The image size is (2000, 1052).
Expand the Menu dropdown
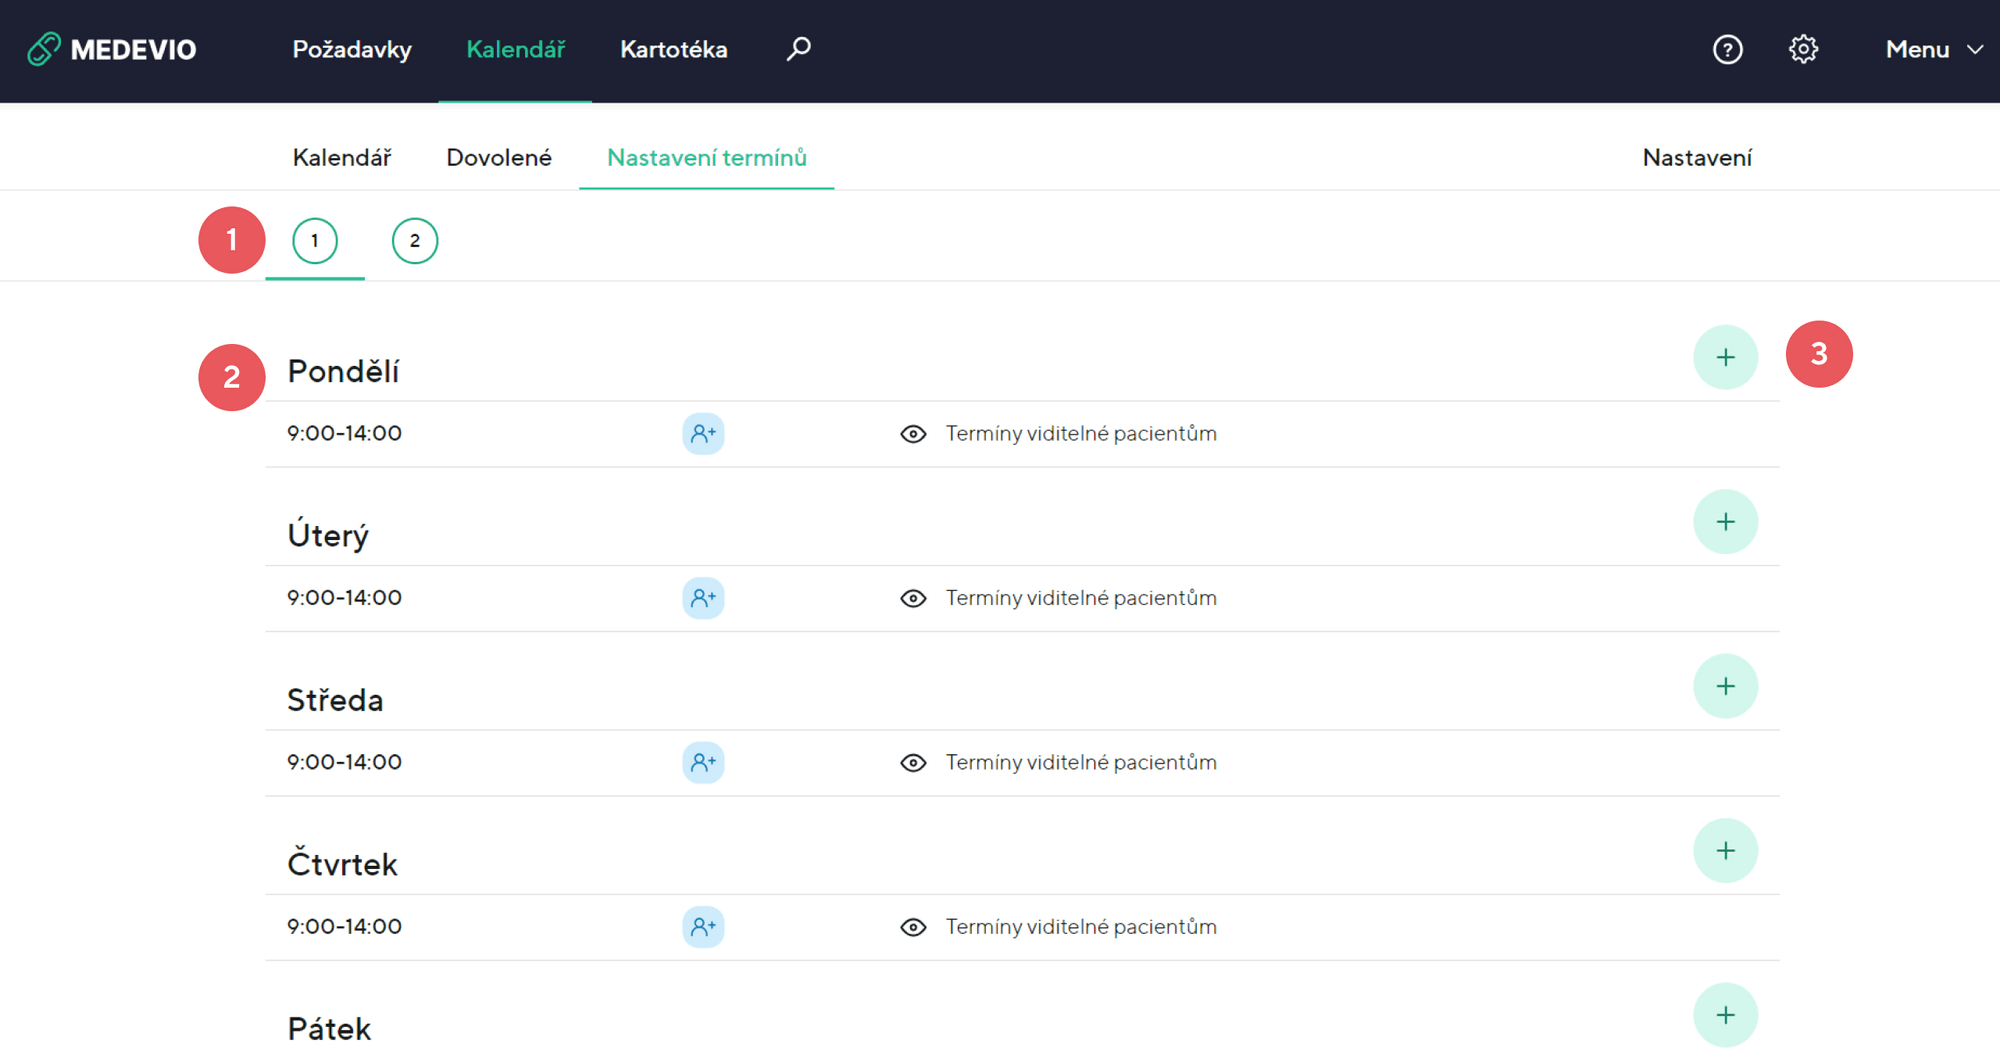tap(1933, 49)
